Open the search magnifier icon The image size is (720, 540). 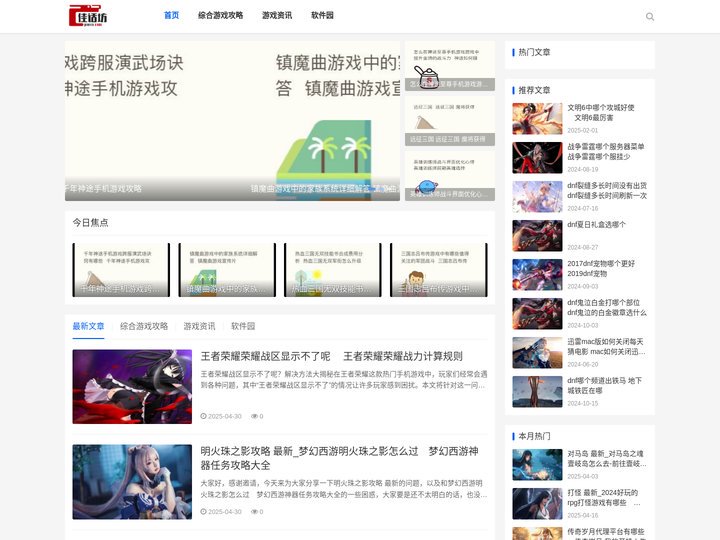pos(650,17)
